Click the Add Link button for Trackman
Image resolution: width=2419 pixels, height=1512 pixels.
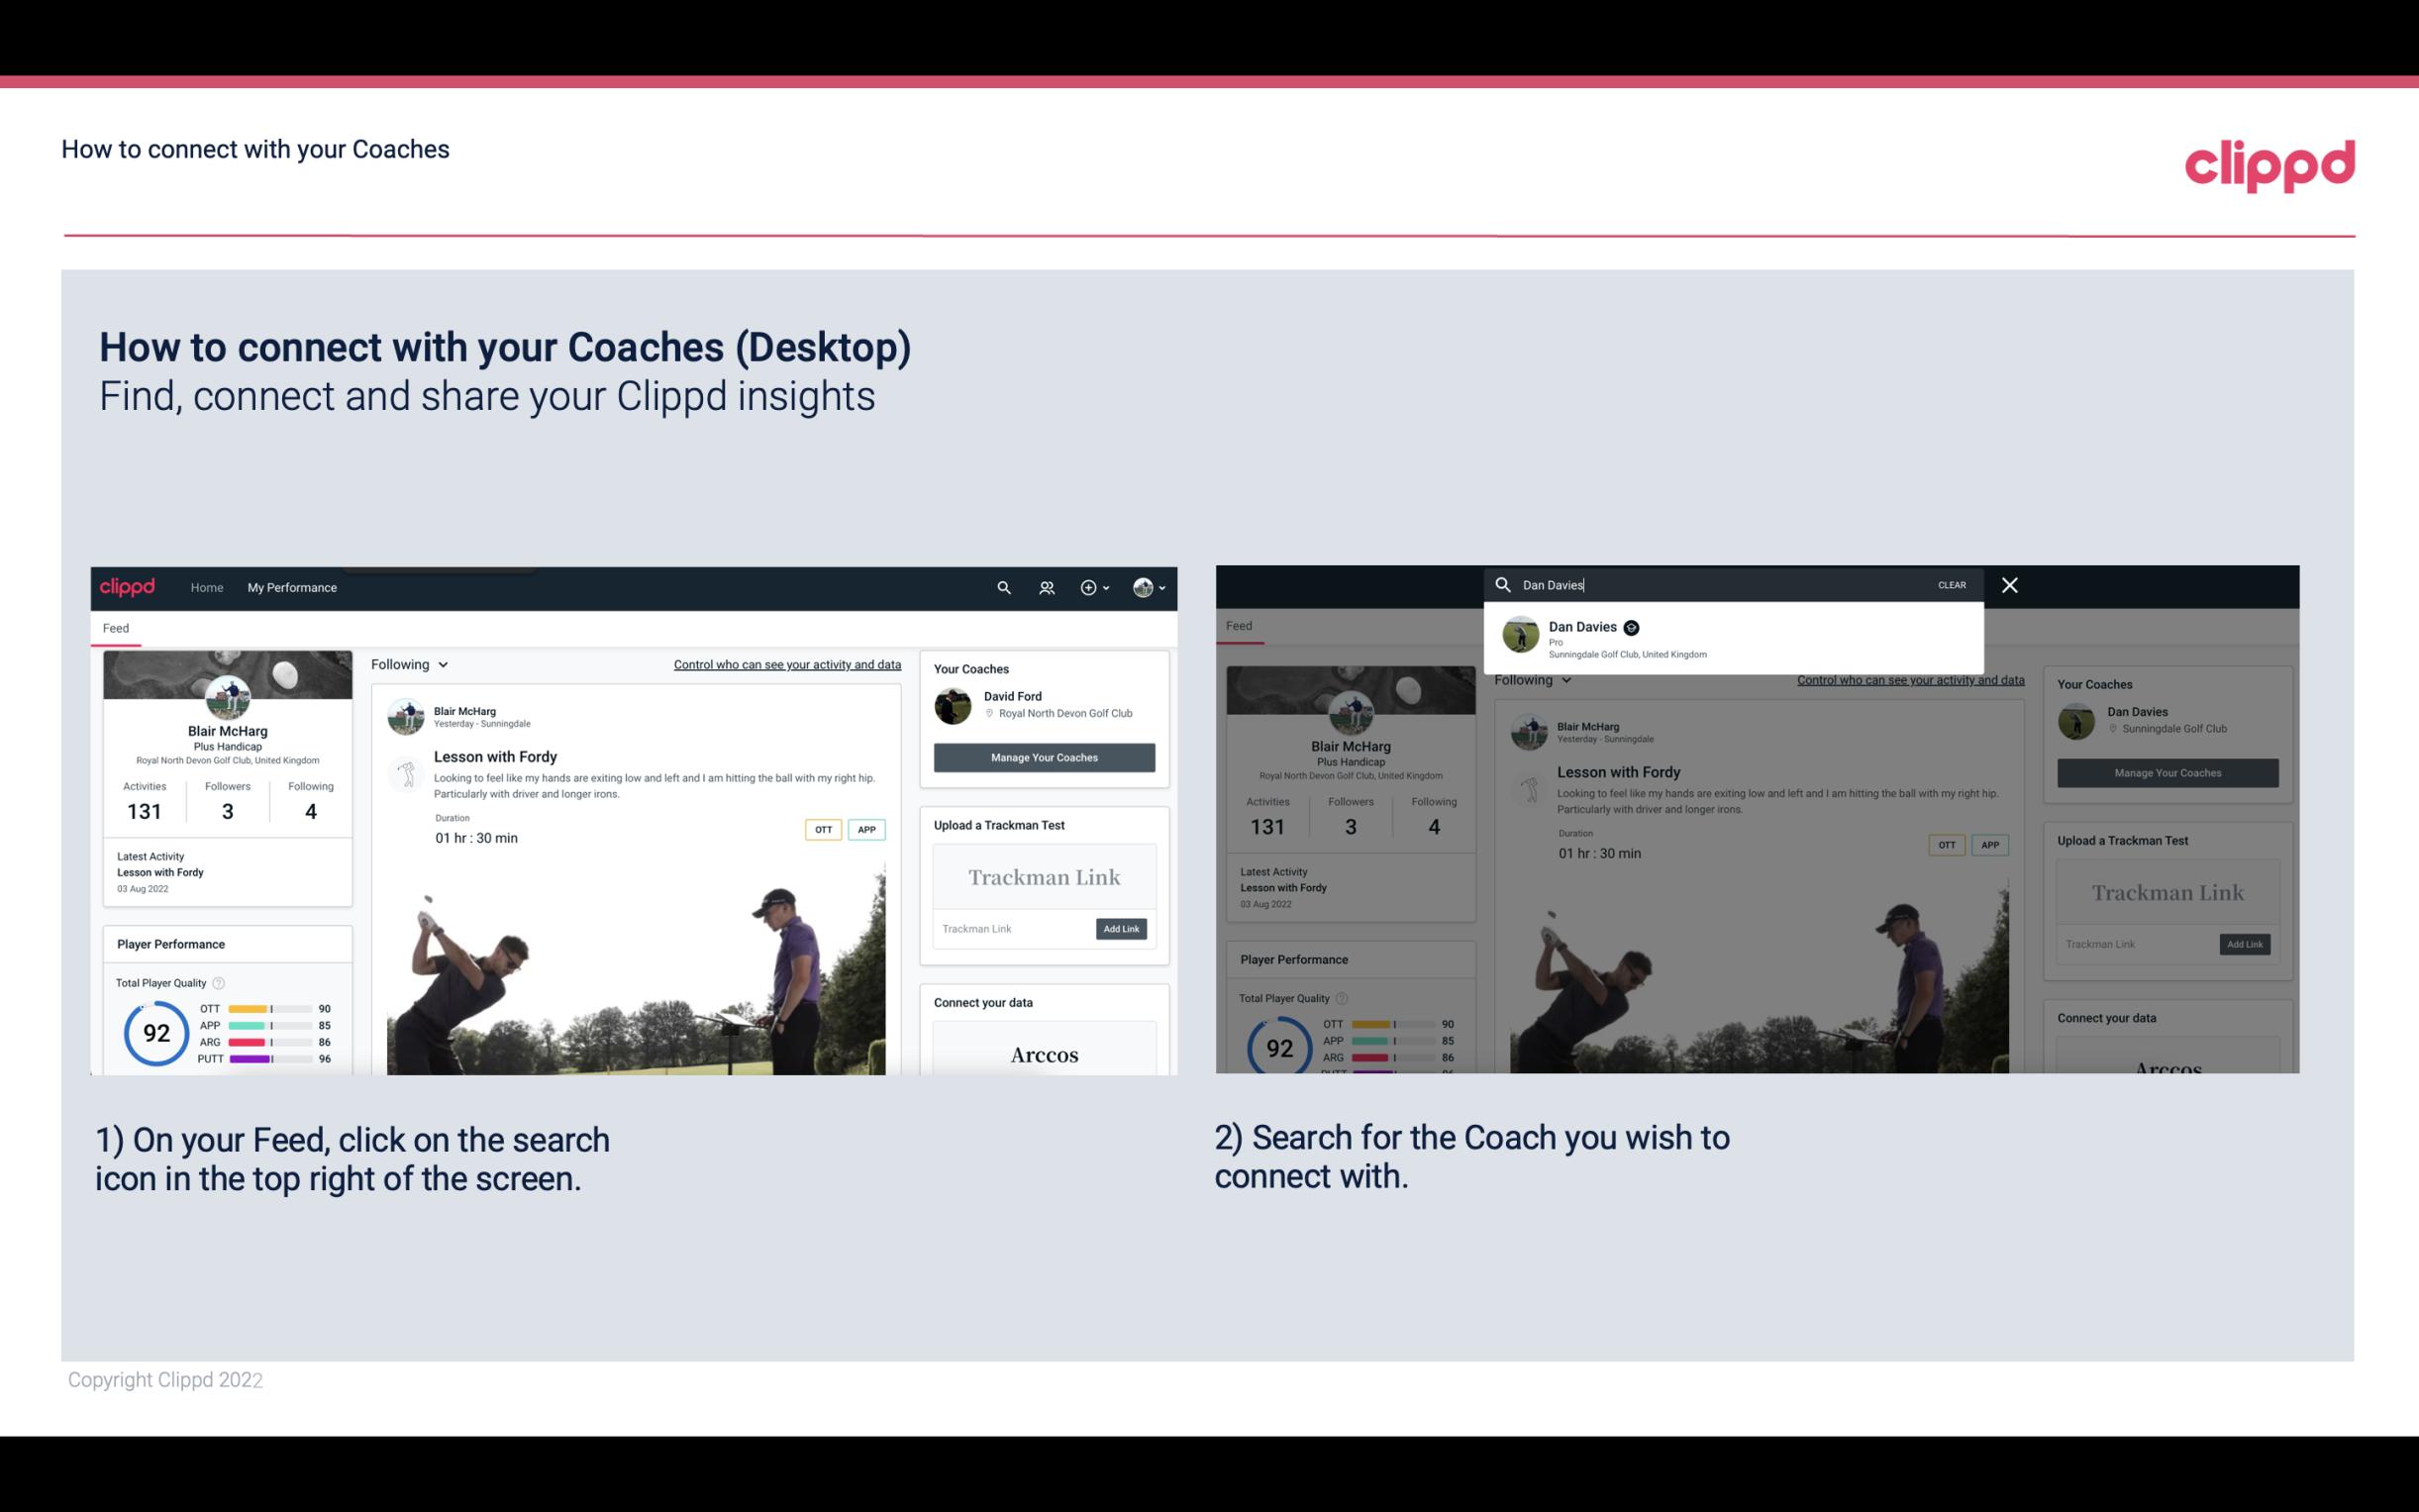tap(1122, 929)
